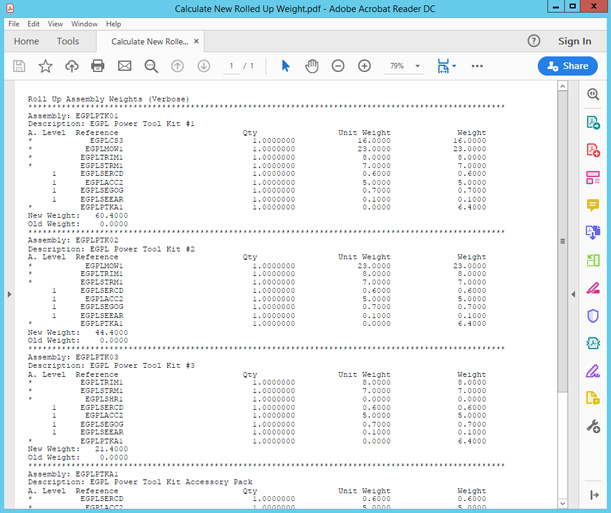This screenshot has width=611, height=513.
Task: Open the File menu
Action: [14, 24]
